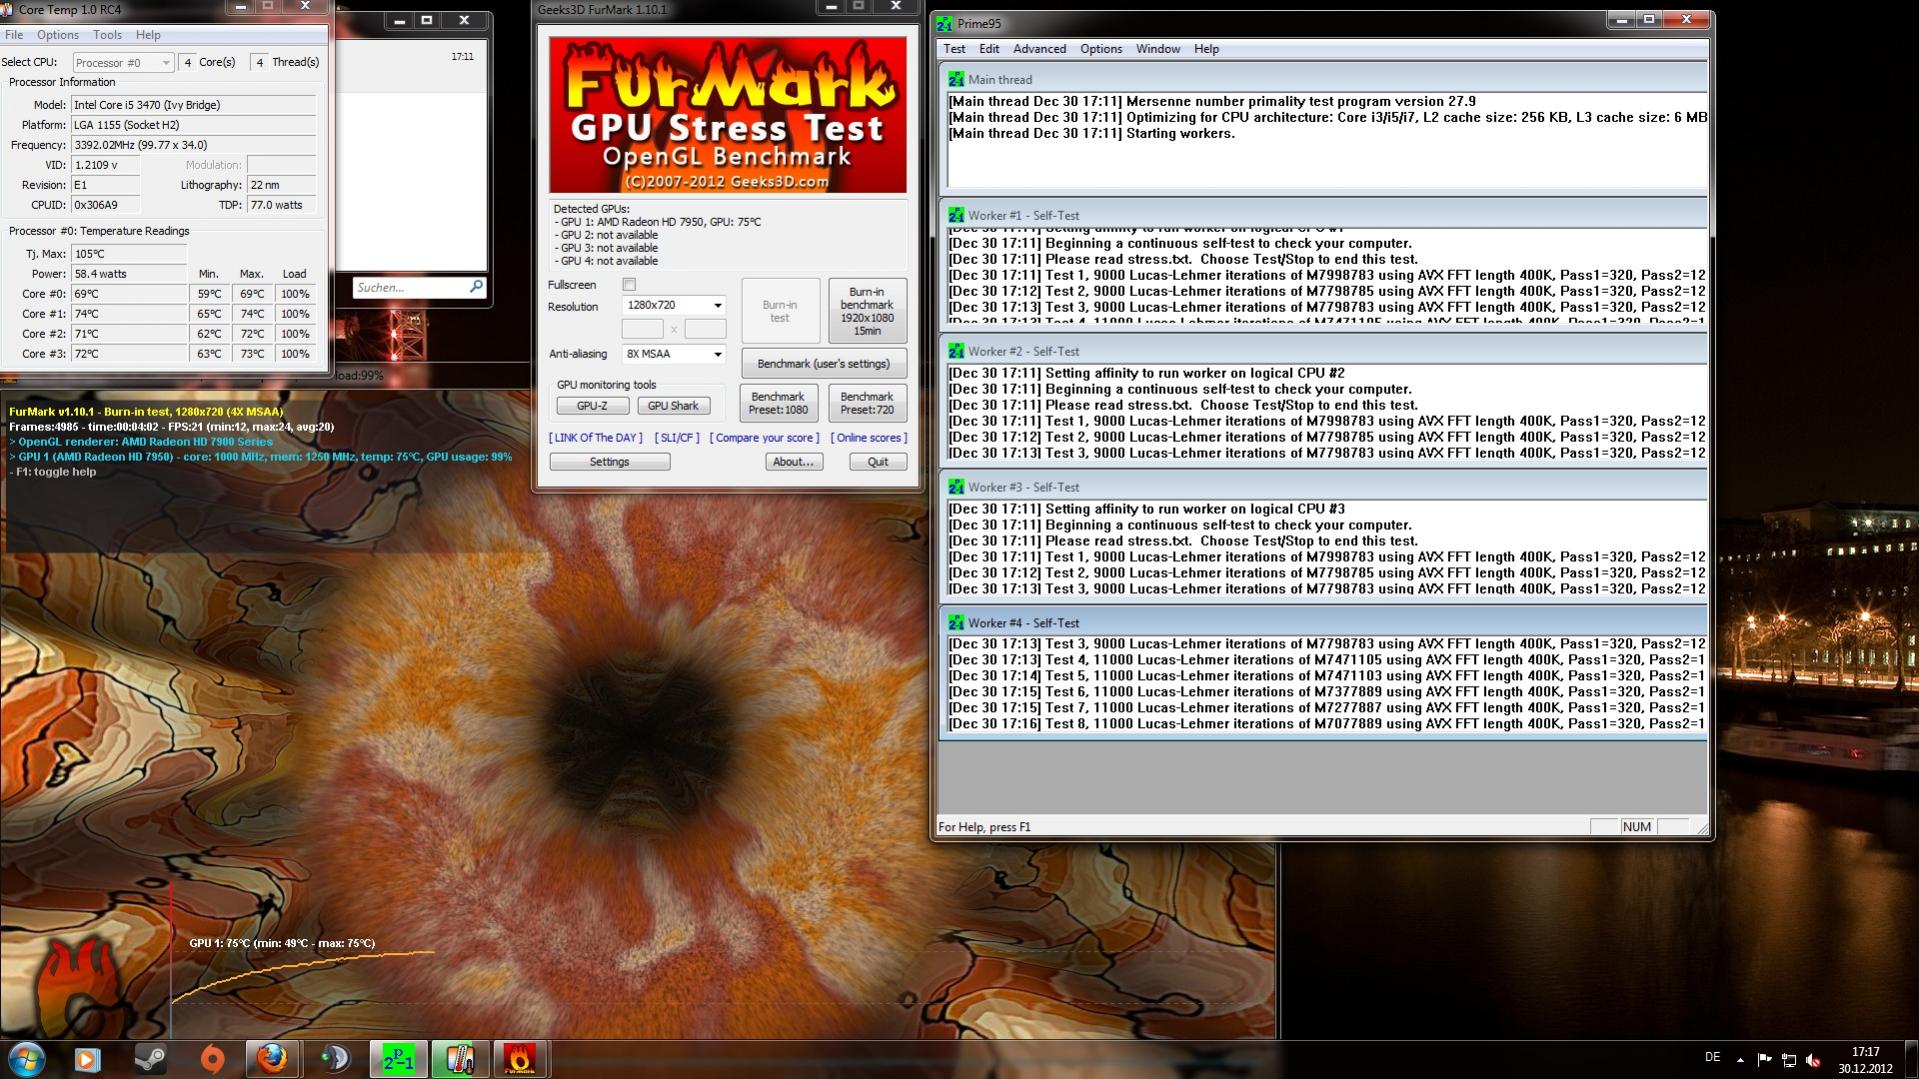Select the Core i5 3470 model field
Viewport: 1919px width, 1079px height.
193,105
